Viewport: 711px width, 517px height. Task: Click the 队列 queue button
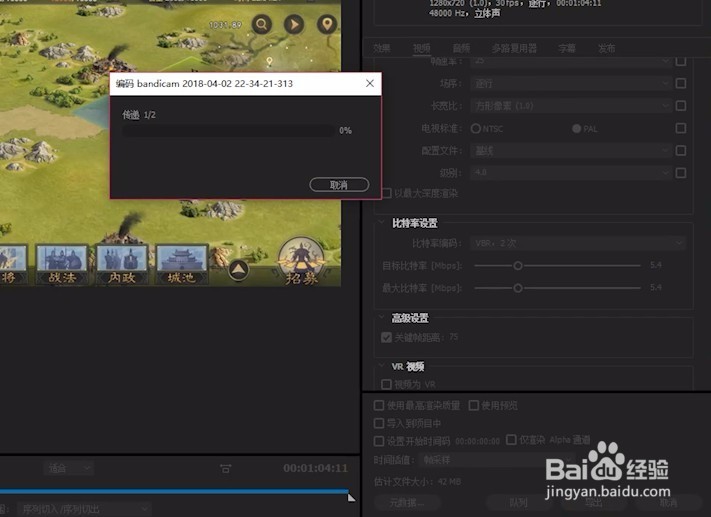(x=518, y=502)
